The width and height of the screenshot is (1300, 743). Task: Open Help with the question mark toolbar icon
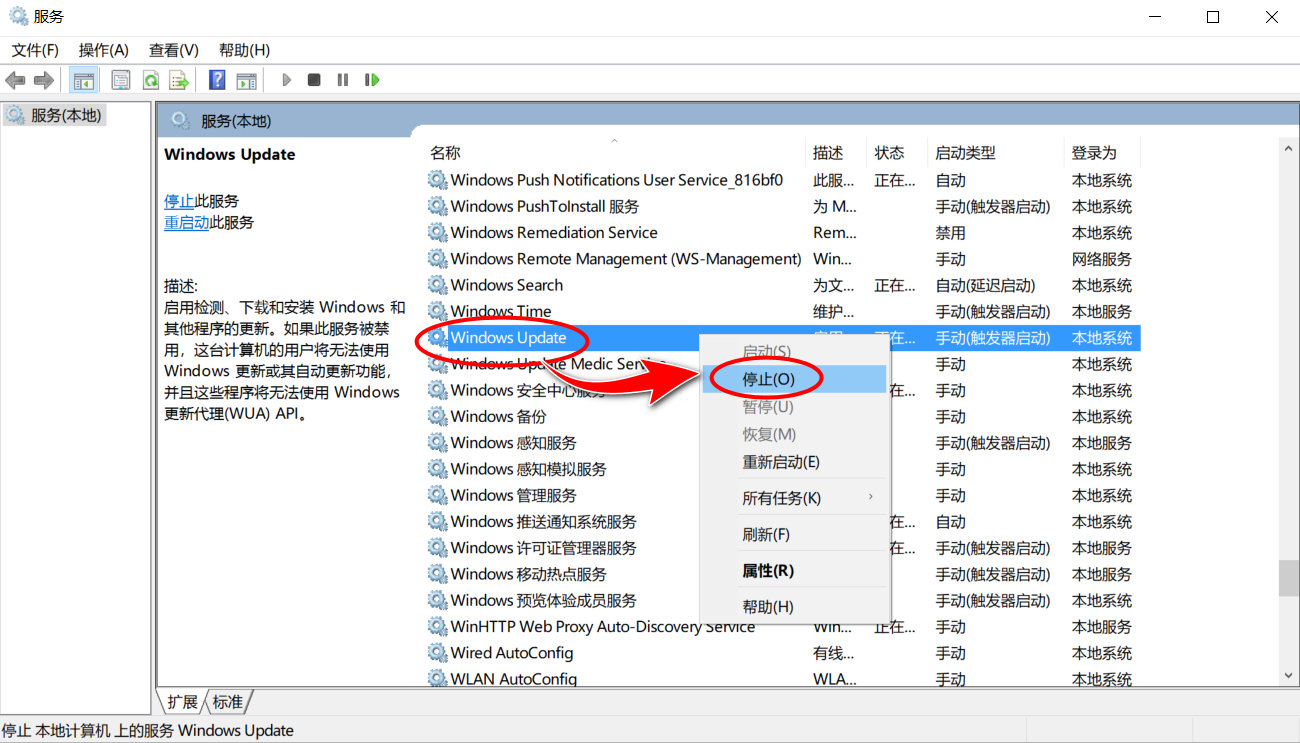click(217, 79)
